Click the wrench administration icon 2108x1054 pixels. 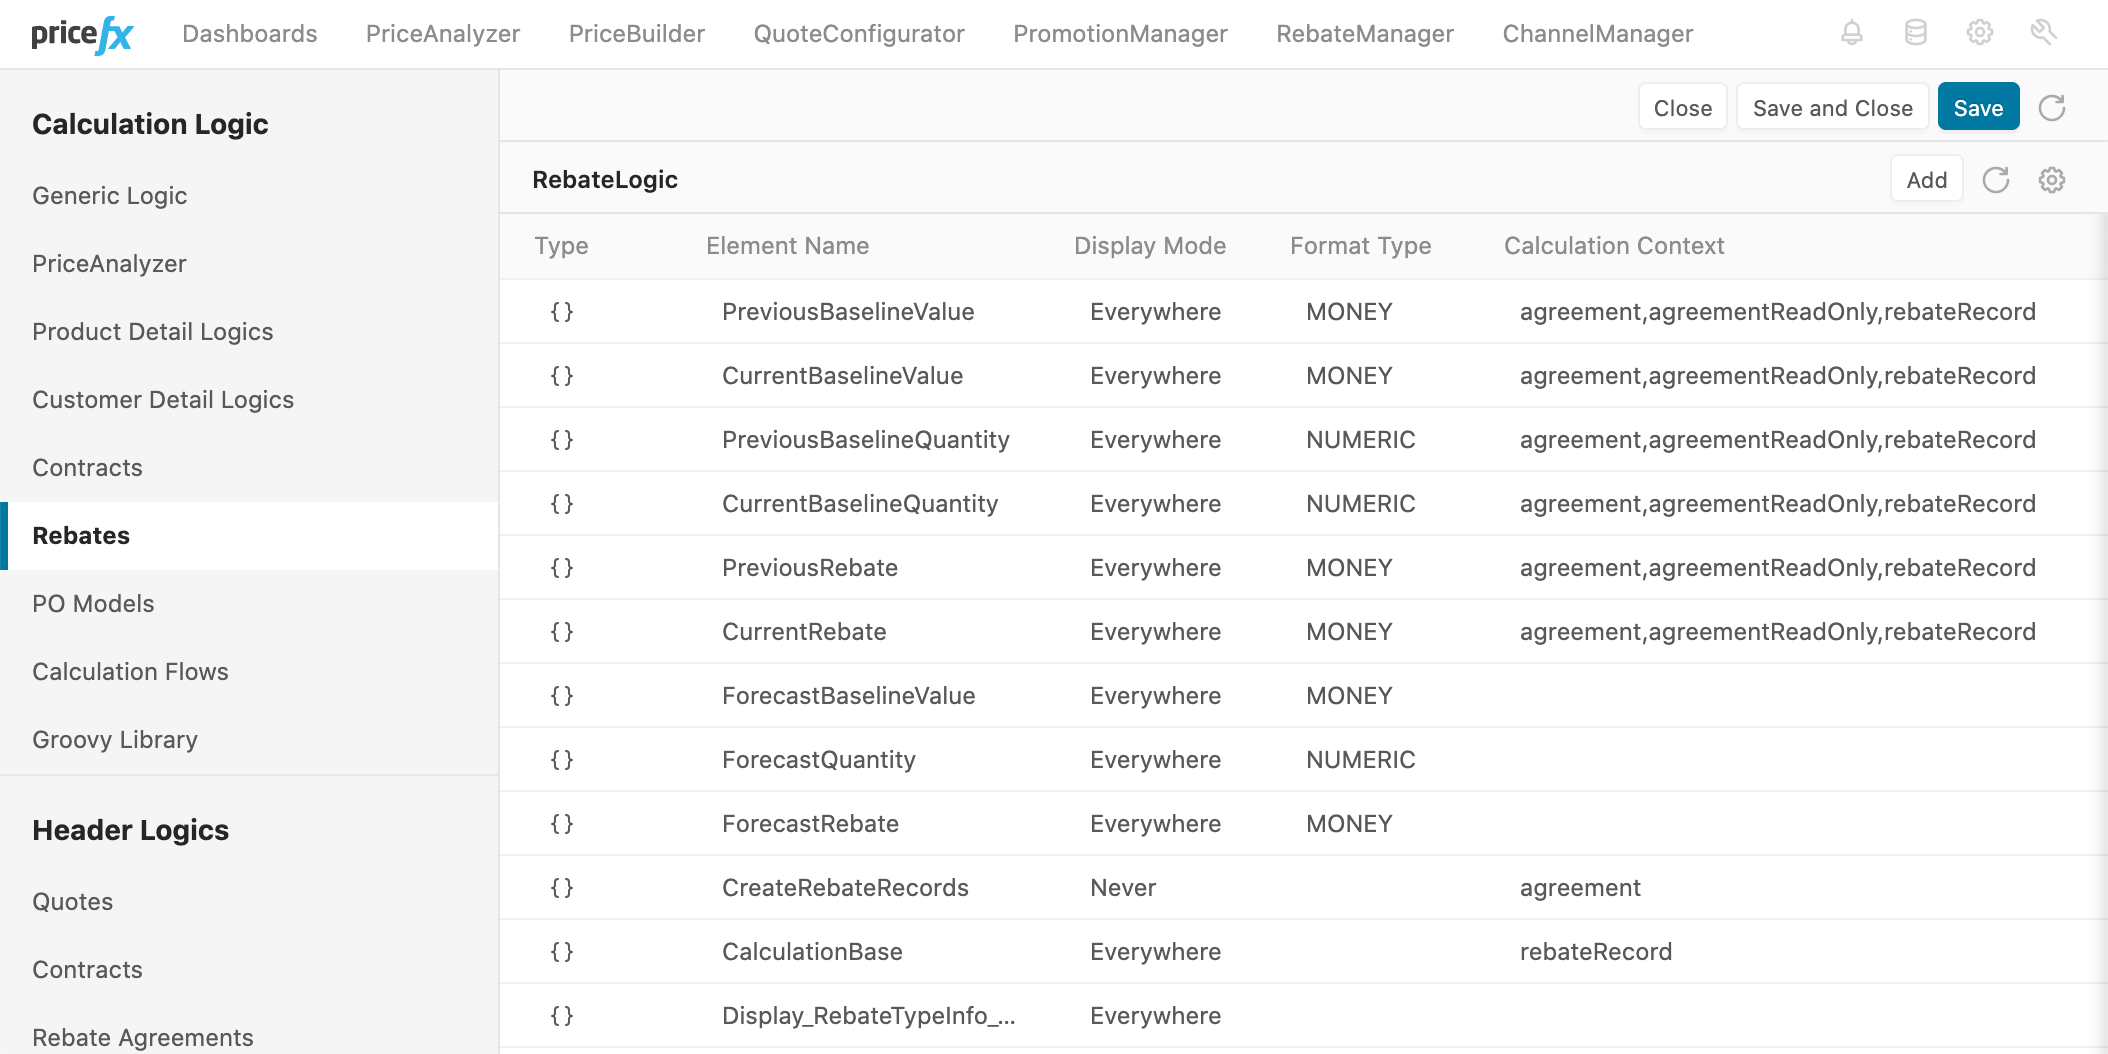[x=2044, y=33]
